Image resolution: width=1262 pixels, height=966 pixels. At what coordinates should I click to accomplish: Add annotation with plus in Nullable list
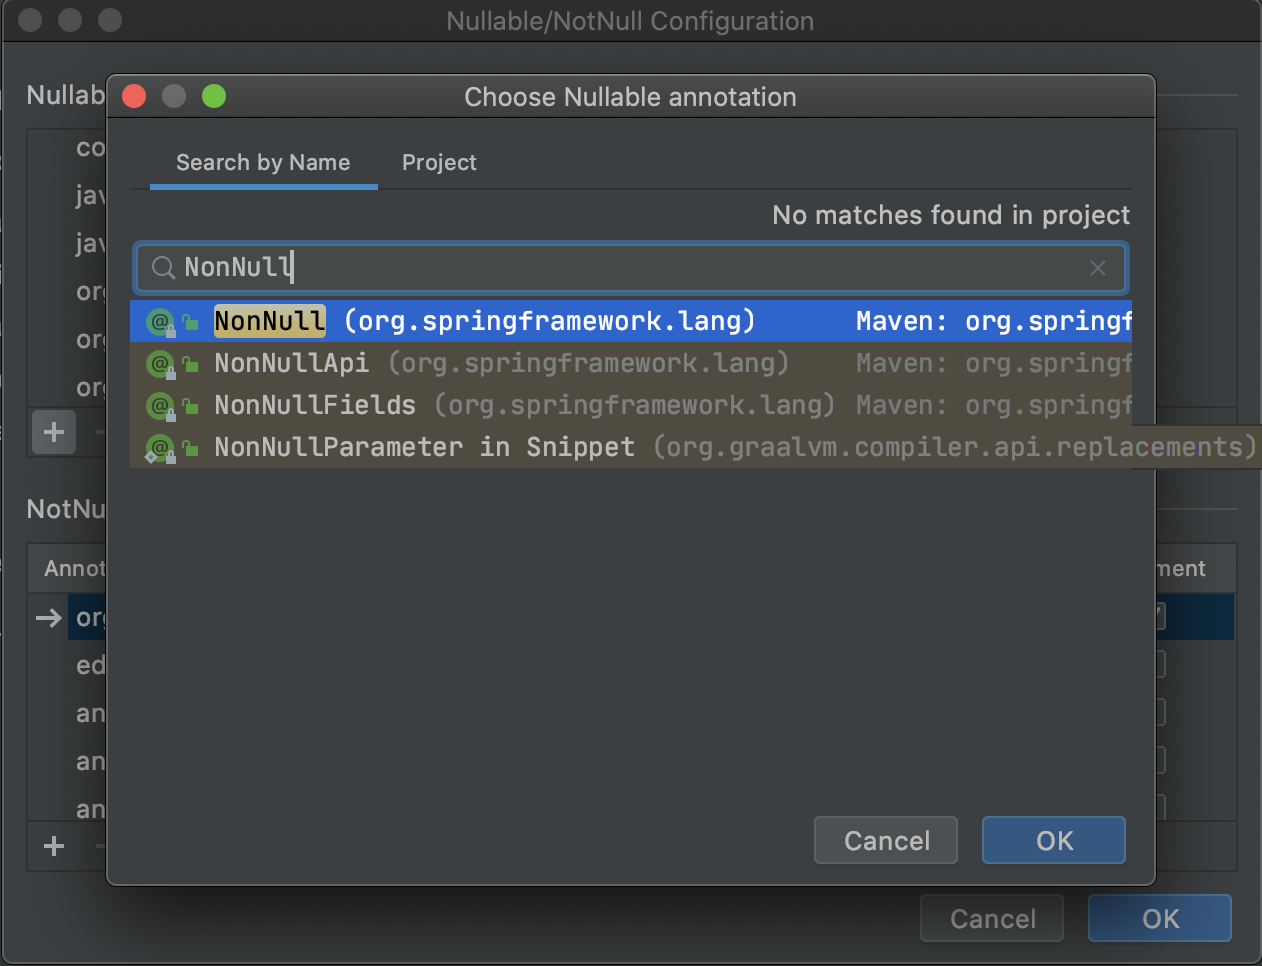54,432
